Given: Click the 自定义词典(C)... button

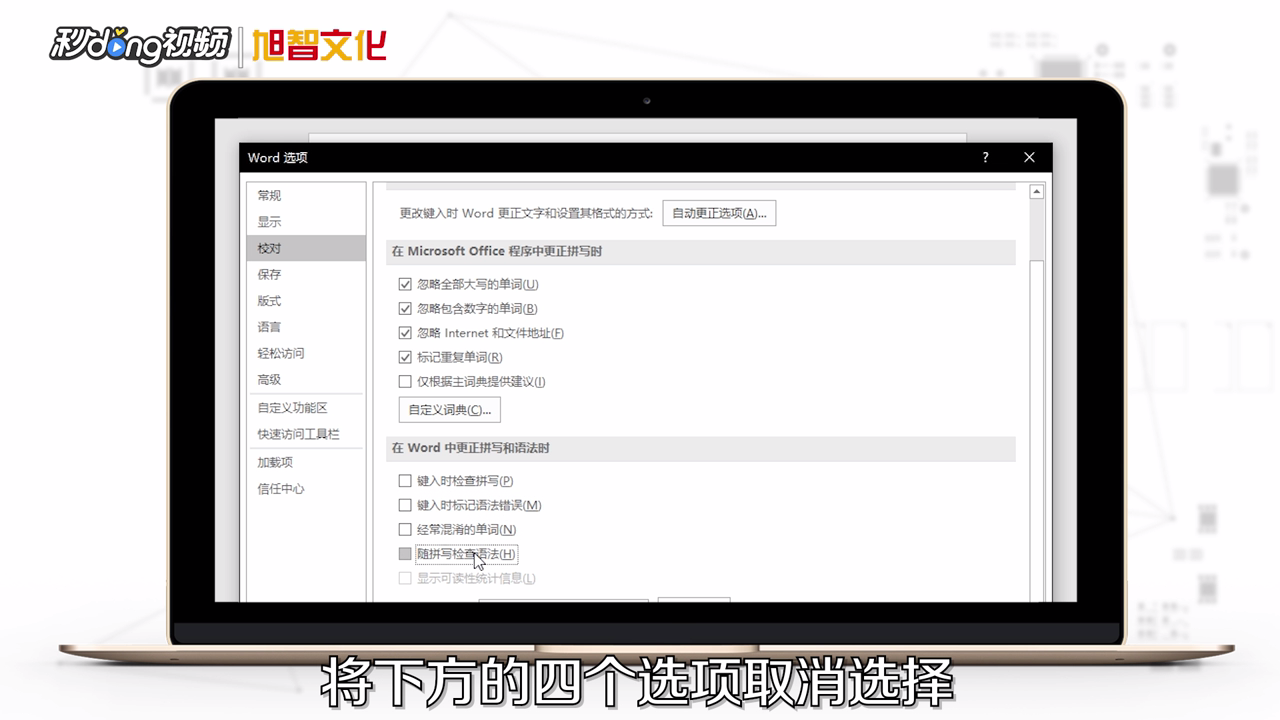Looking at the screenshot, I should (449, 410).
